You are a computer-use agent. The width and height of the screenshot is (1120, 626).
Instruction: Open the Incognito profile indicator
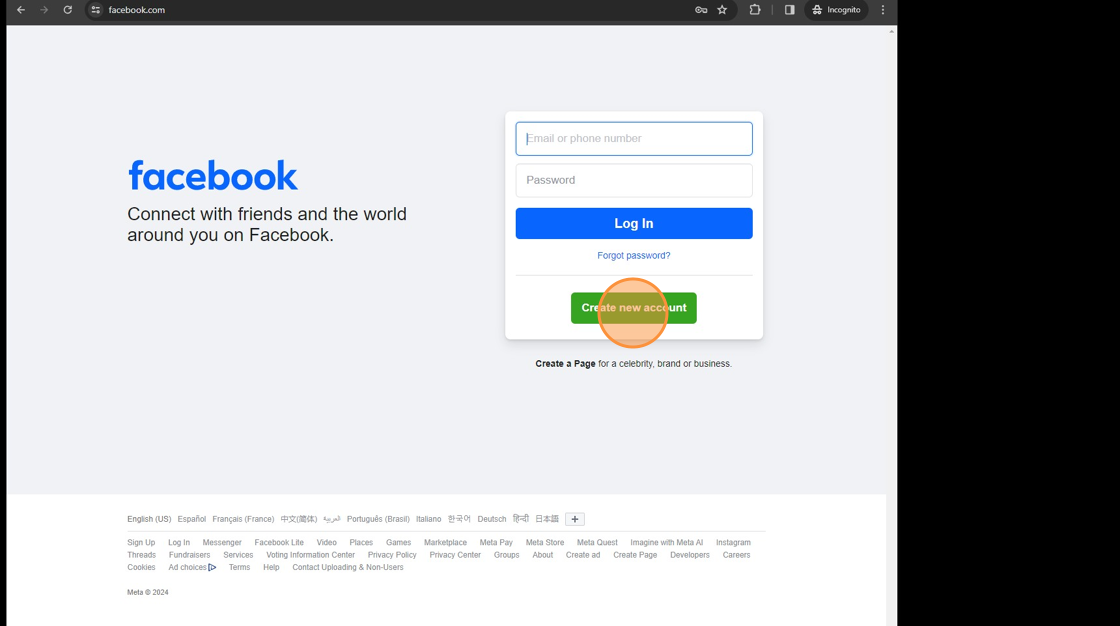click(836, 10)
